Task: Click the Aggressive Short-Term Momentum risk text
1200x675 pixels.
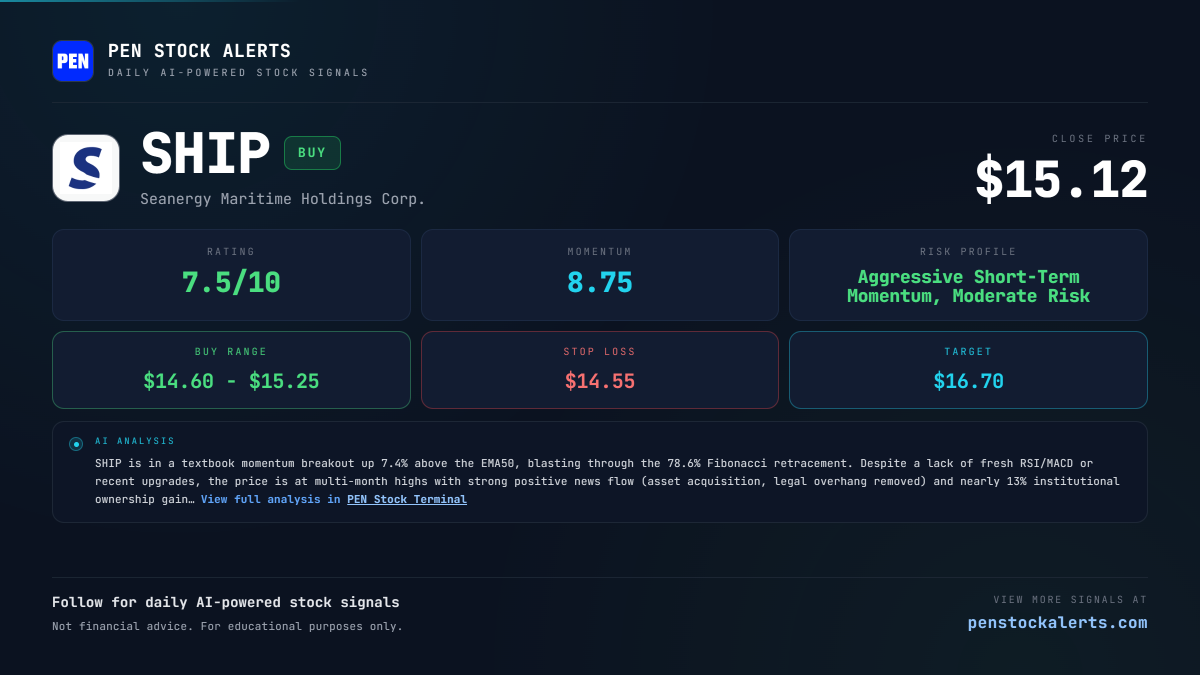Action: [x=968, y=286]
